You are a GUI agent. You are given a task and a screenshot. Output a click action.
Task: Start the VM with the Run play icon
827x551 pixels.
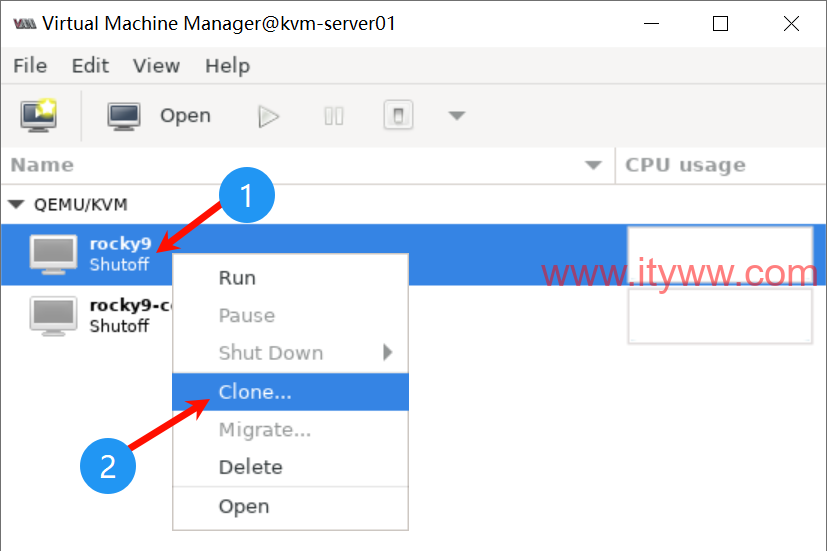[268, 116]
